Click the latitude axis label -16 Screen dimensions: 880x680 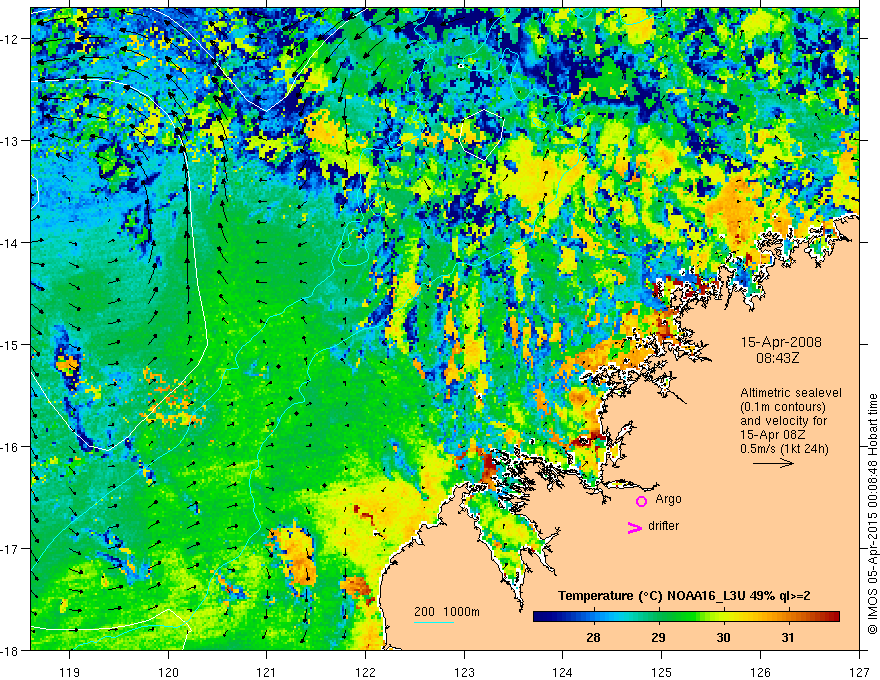(10, 447)
